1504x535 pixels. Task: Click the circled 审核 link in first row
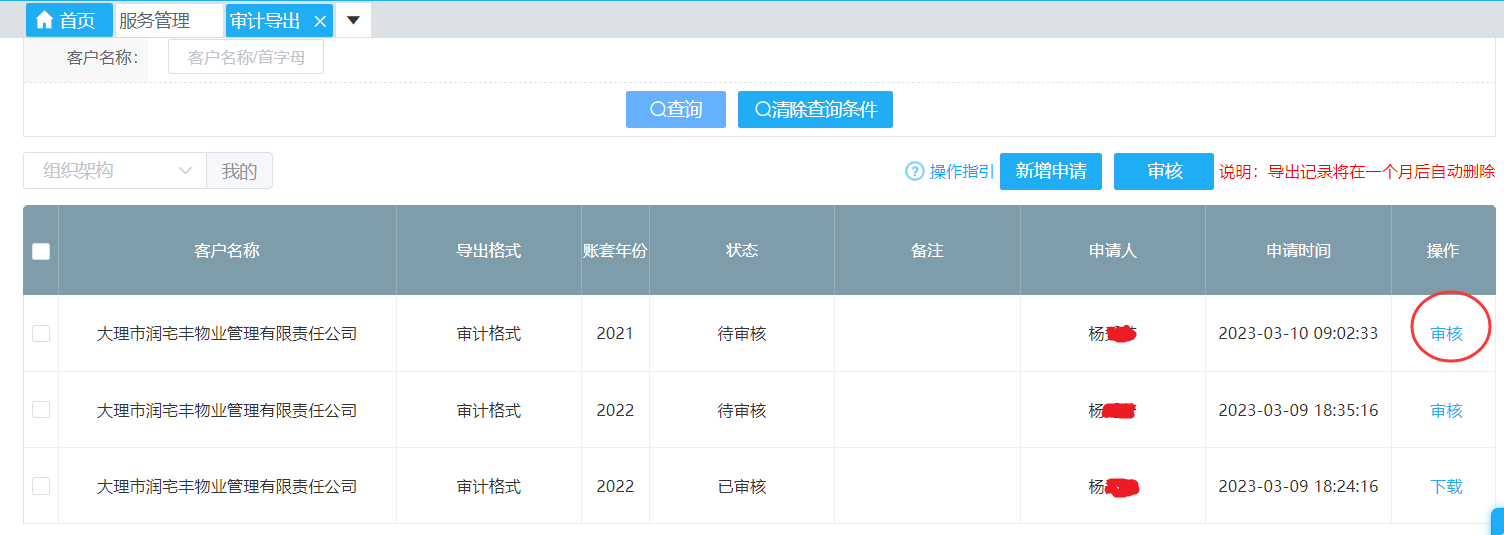1446,334
